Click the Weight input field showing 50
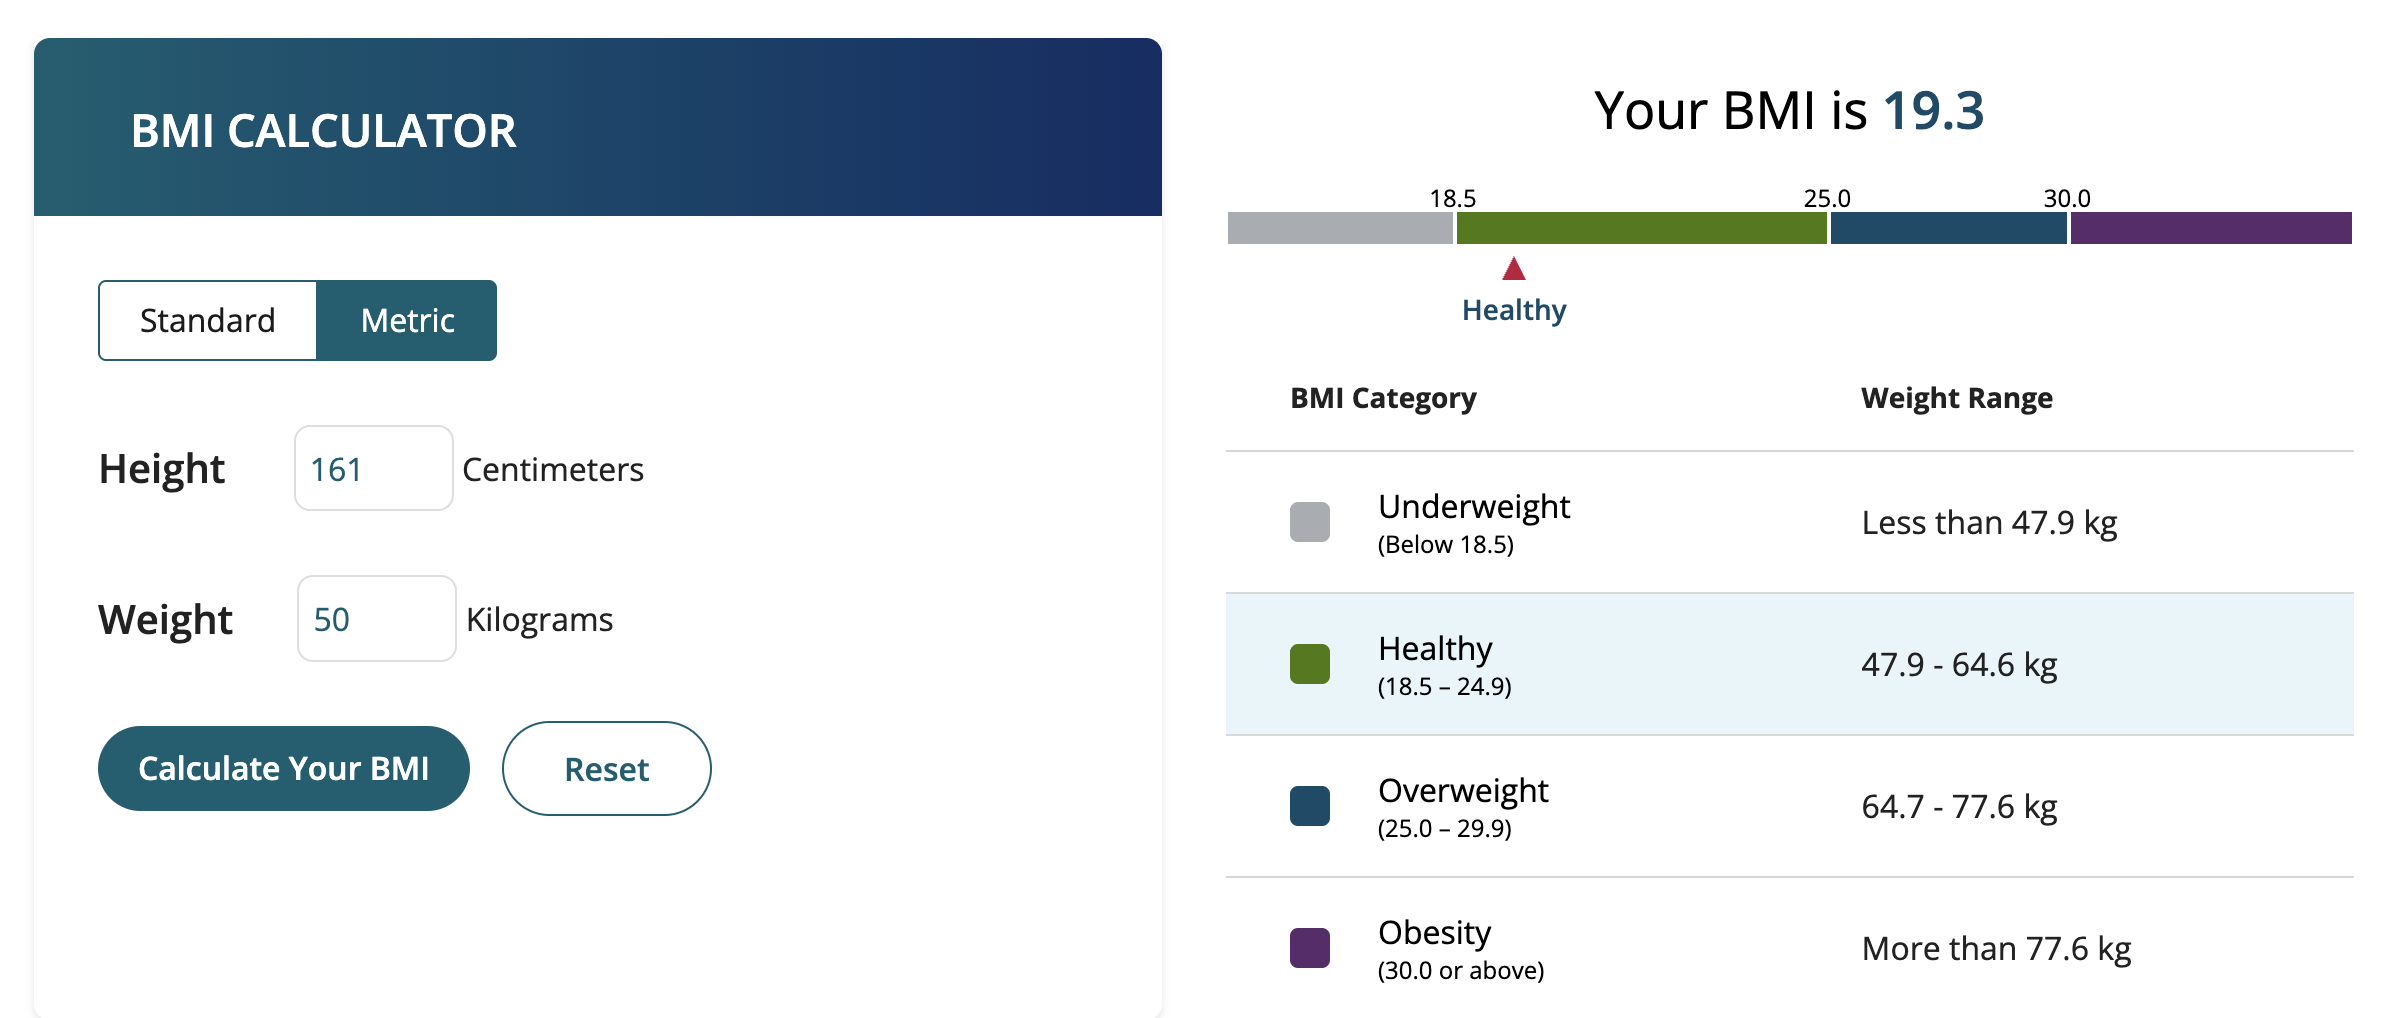The height and width of the screenshot is (1018, 2394). (x=377, y=618)
